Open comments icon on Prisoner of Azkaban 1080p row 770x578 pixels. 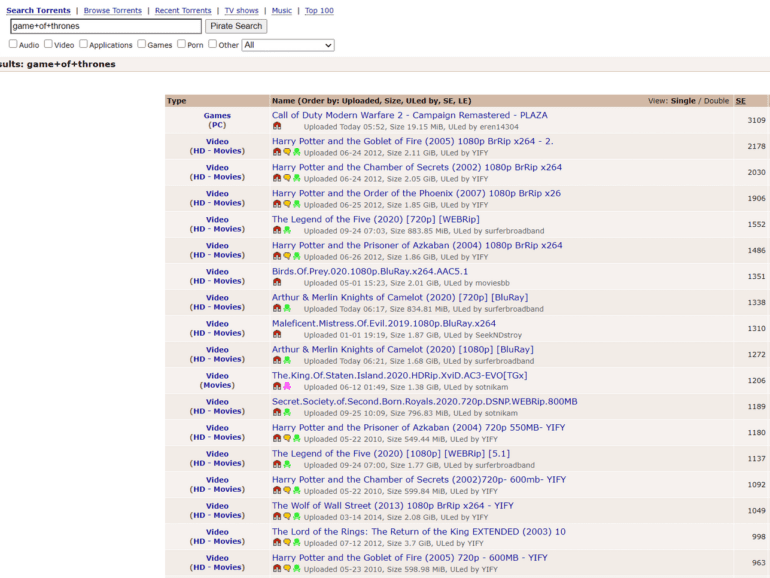click(287, 256)
